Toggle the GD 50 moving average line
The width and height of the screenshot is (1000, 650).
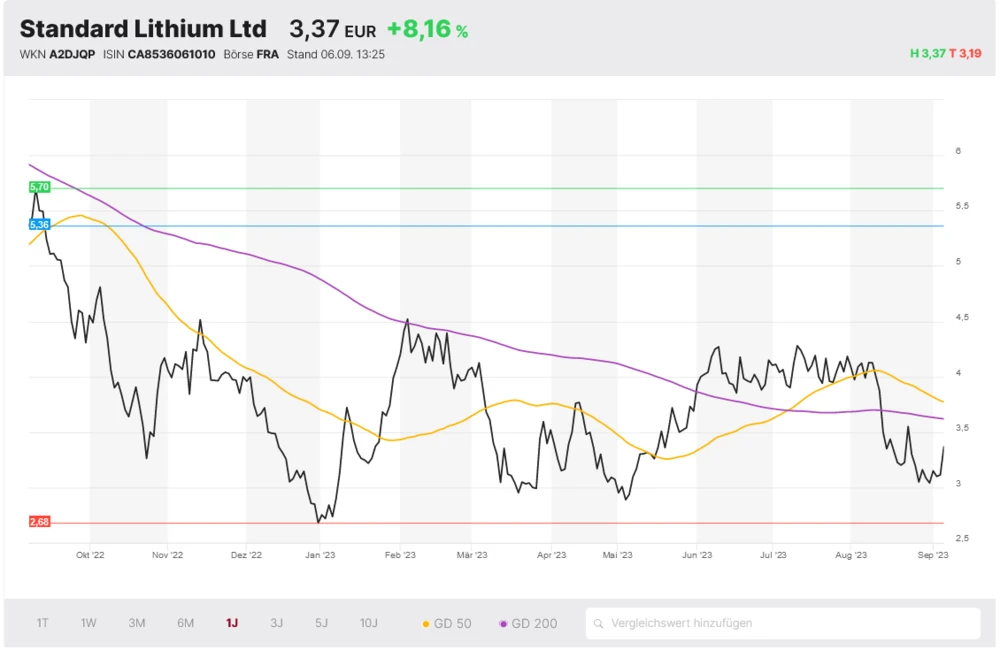point(447,623)
